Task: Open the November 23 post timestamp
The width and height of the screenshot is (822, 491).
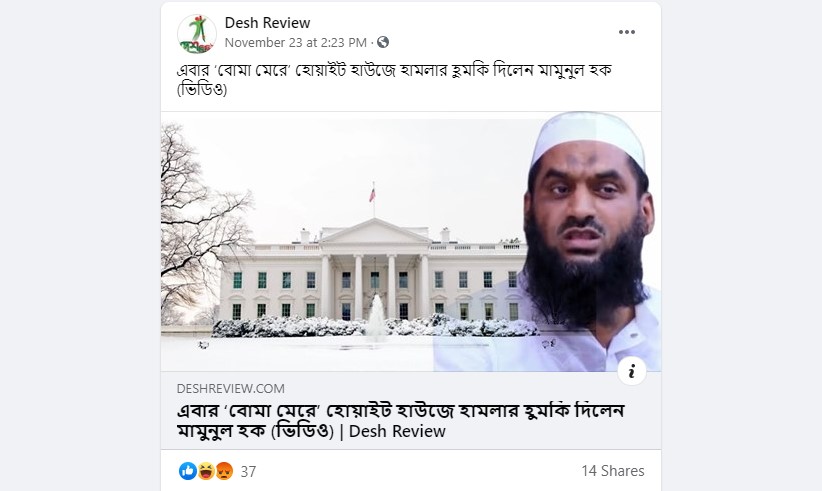Action: (x=296, y=42)
